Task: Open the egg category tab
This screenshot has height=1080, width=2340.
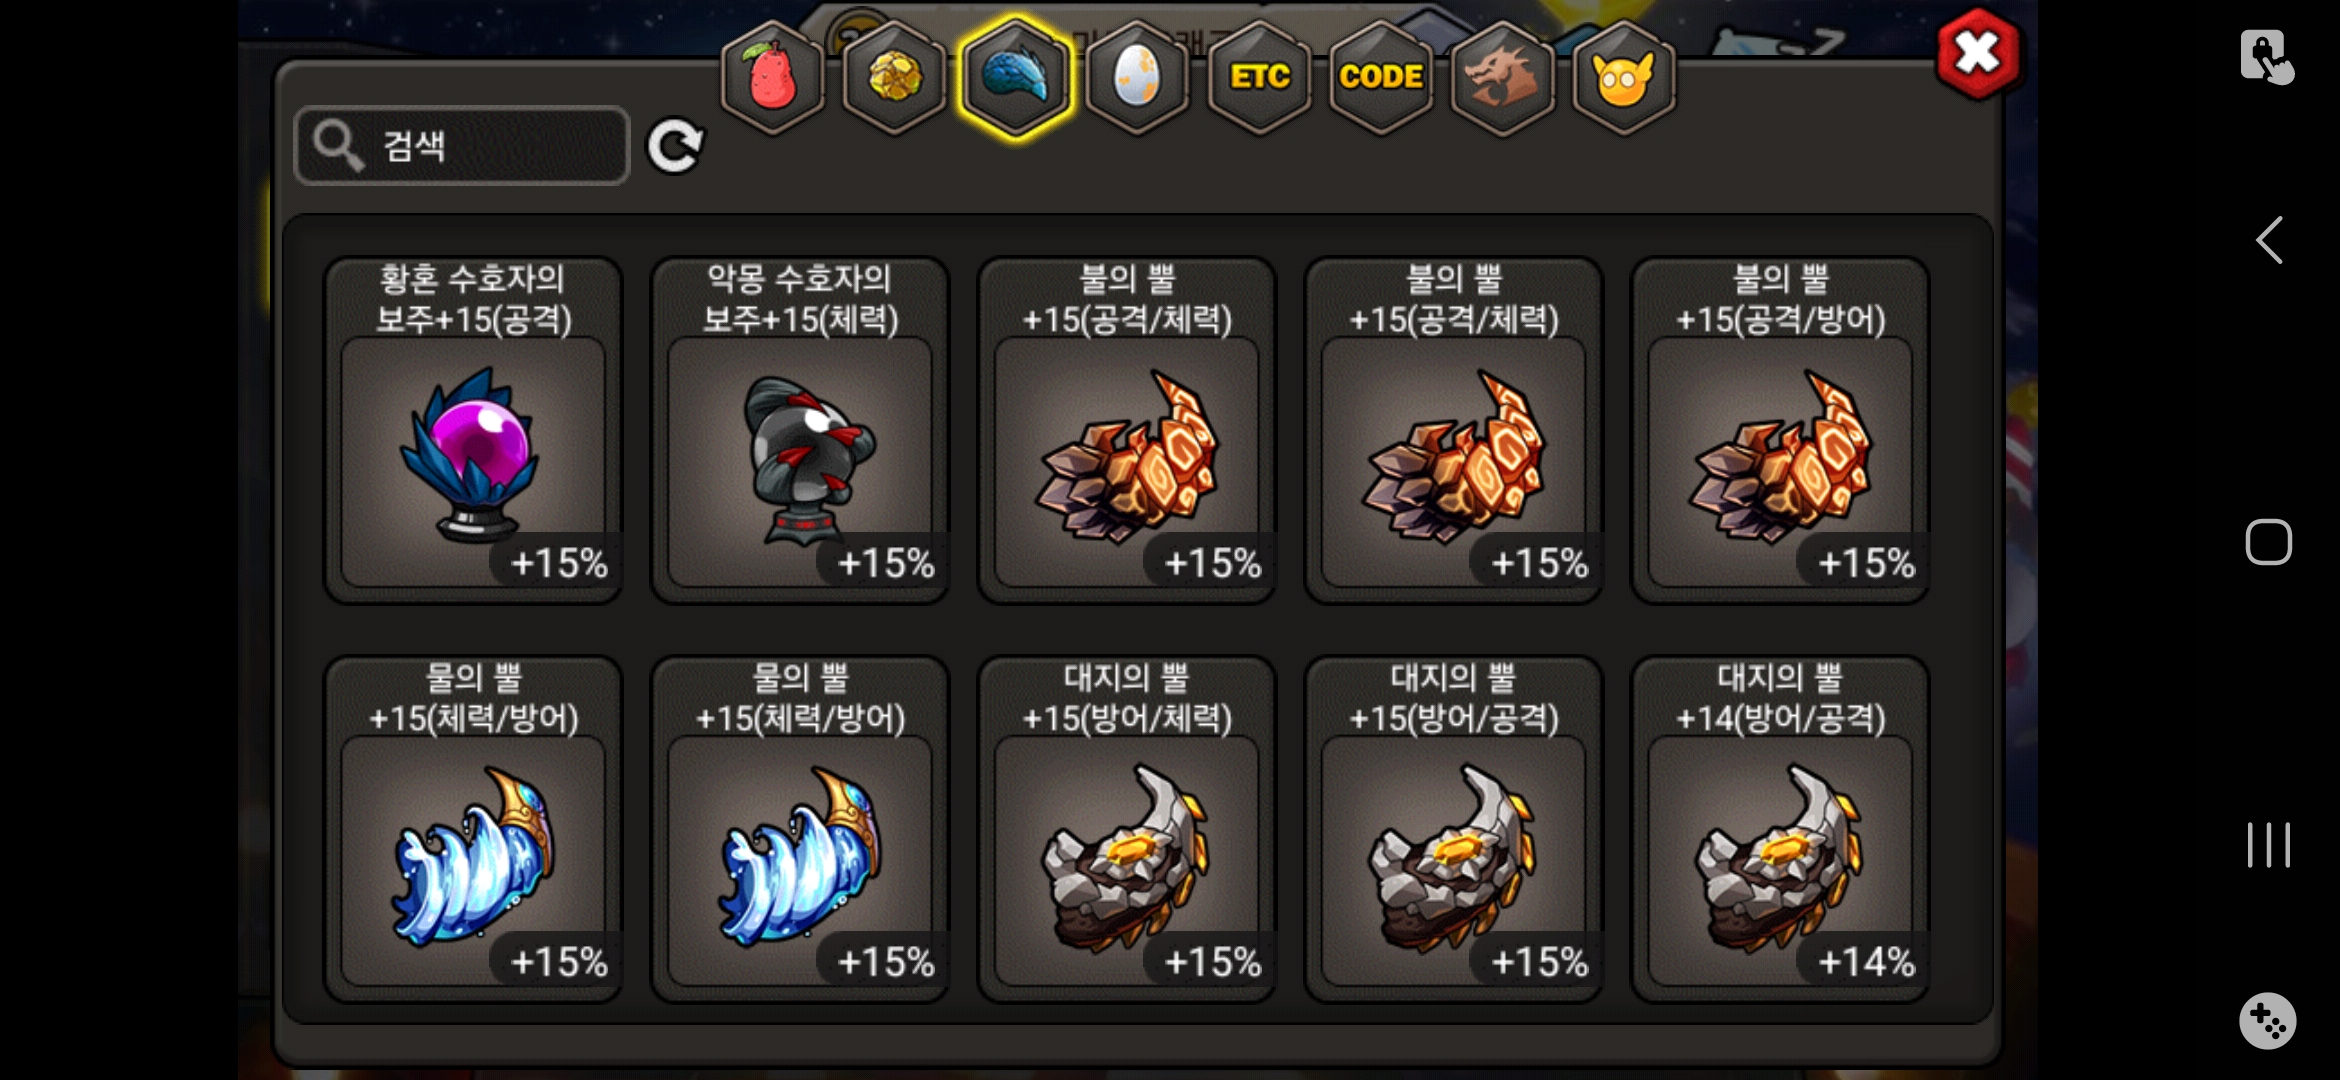Action: (1137, 78)
